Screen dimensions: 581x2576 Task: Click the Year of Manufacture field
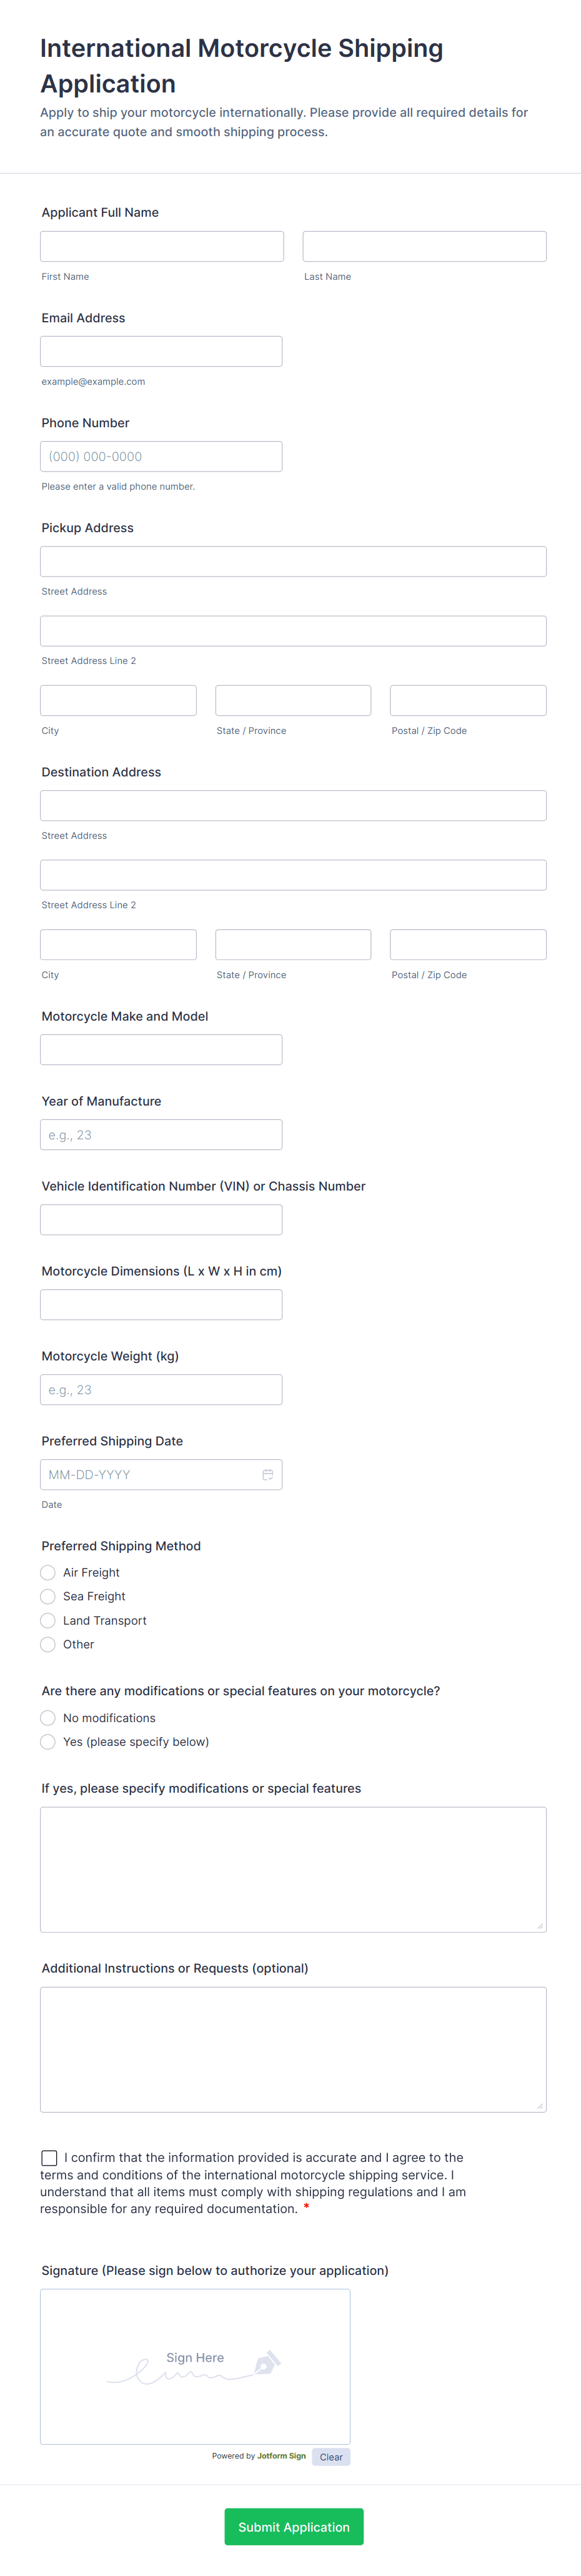(x=161, y=1133)
